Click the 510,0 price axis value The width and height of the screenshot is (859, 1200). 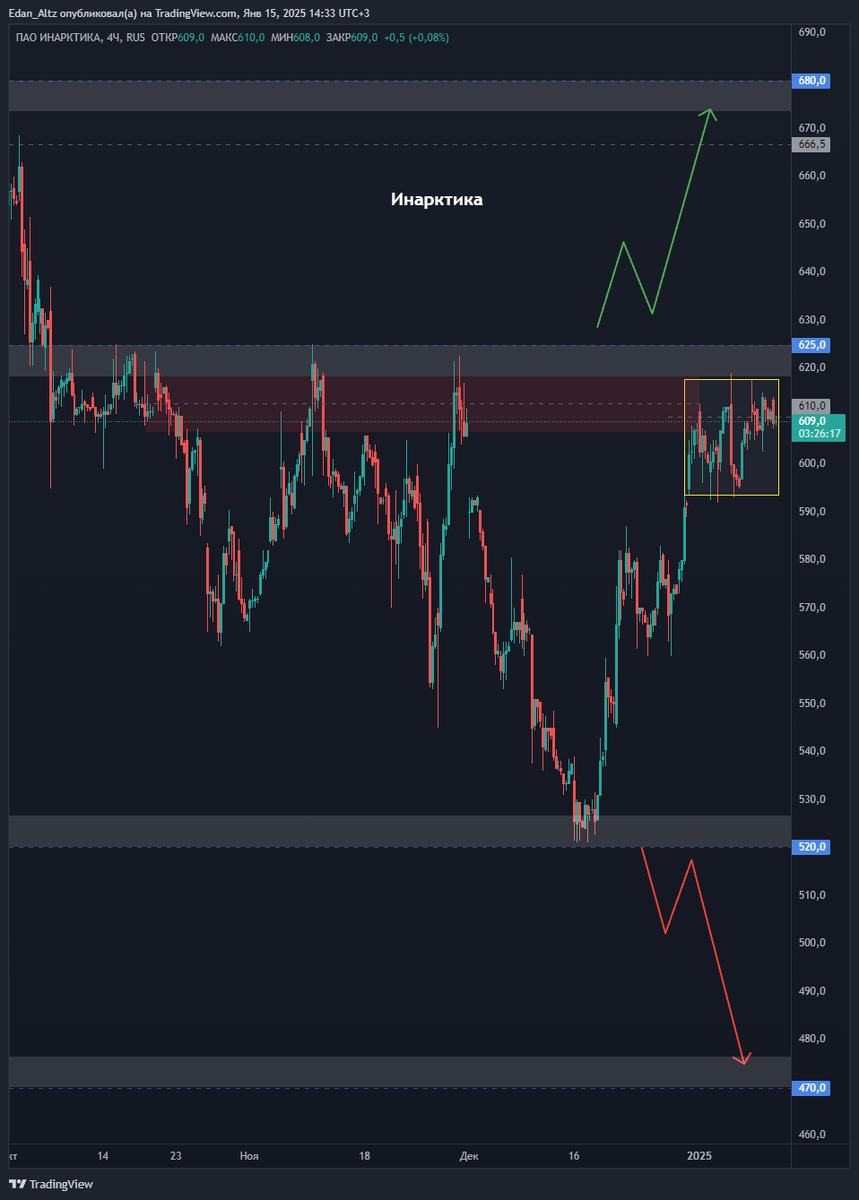pyautogui.click(x=811, y=895)
